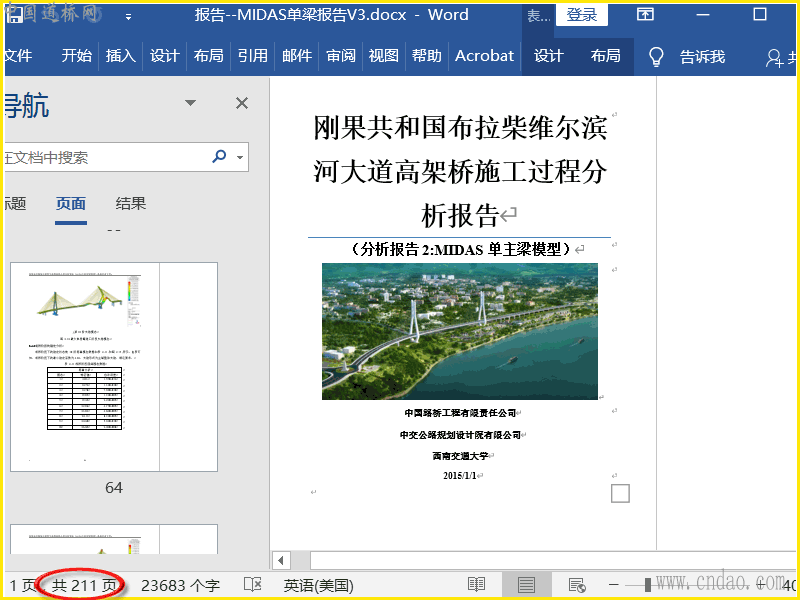The width and height of the screenshot is (800, 600).
Task: Open the 插入 ribbon tab
Action: [x=121, y=56]
